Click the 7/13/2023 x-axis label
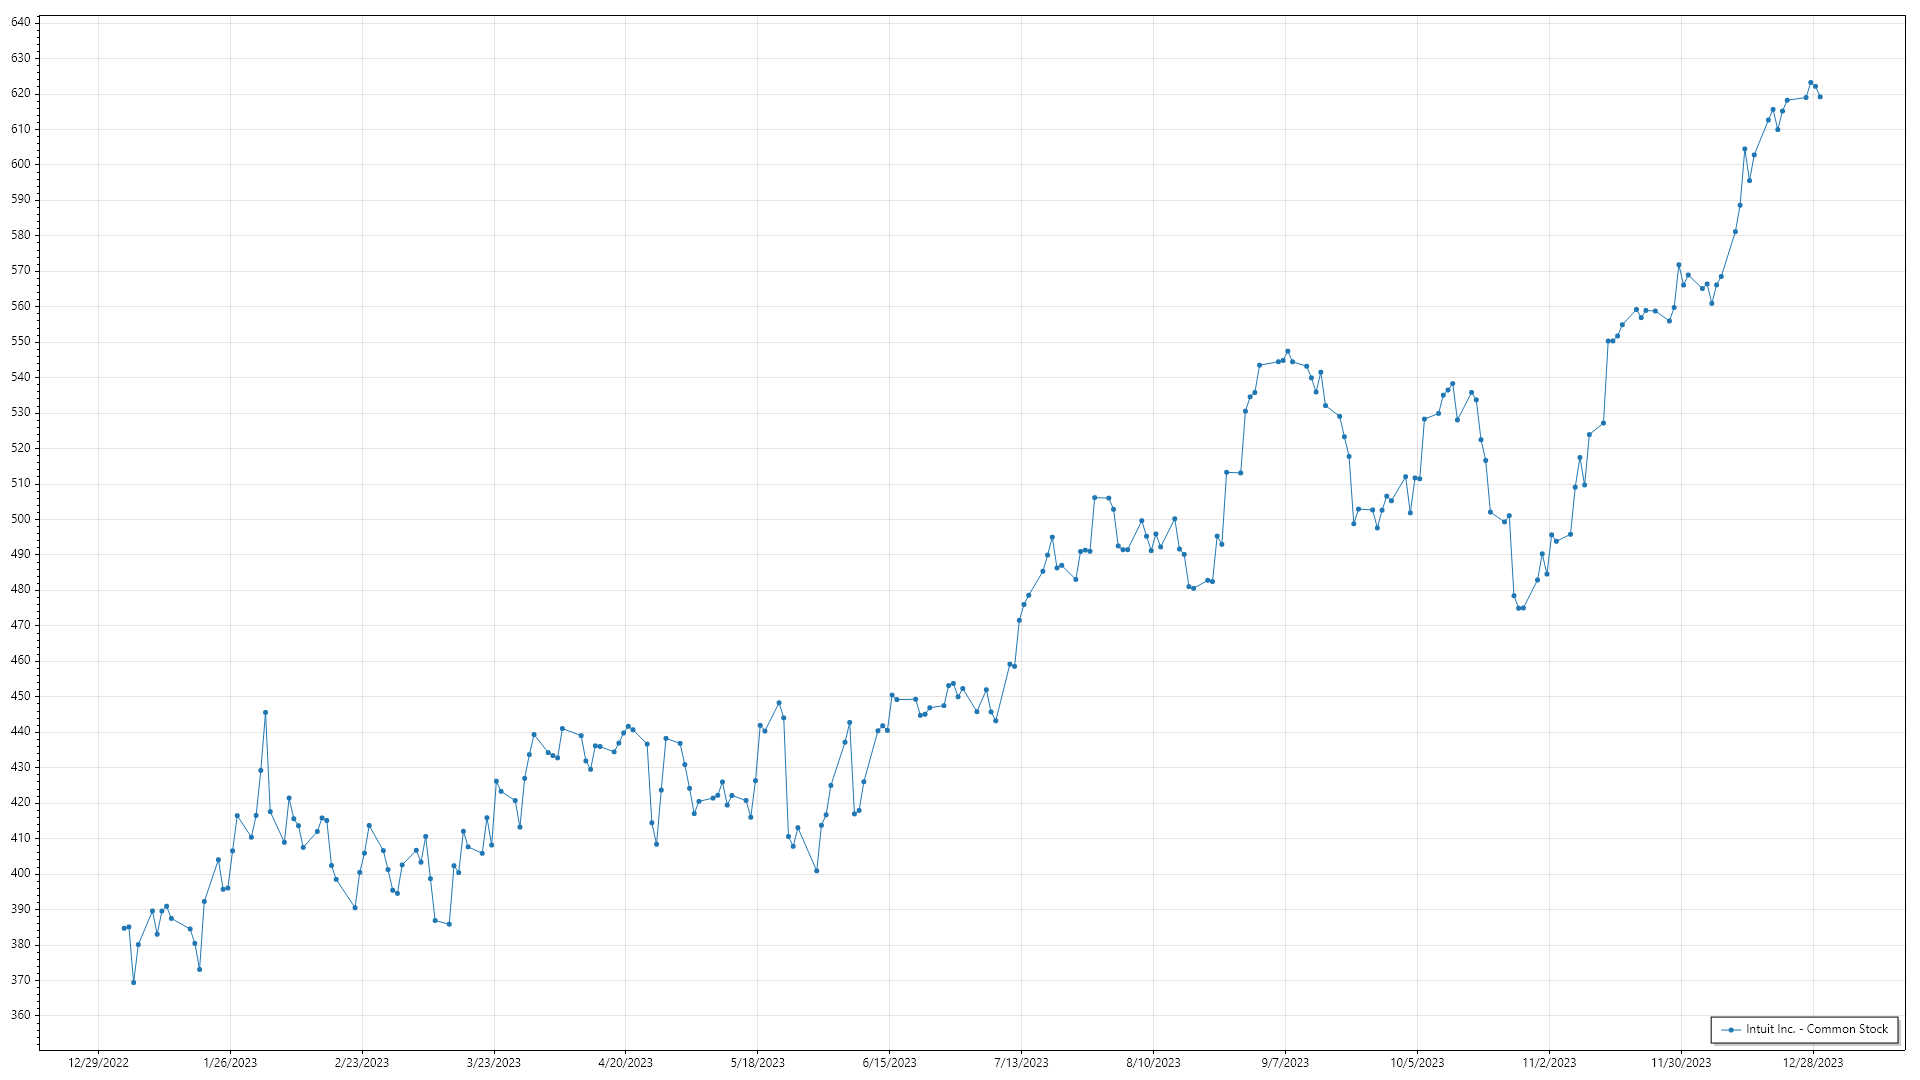Viewport: 1920px width, 1080px height. [x=1021, y=1063]
